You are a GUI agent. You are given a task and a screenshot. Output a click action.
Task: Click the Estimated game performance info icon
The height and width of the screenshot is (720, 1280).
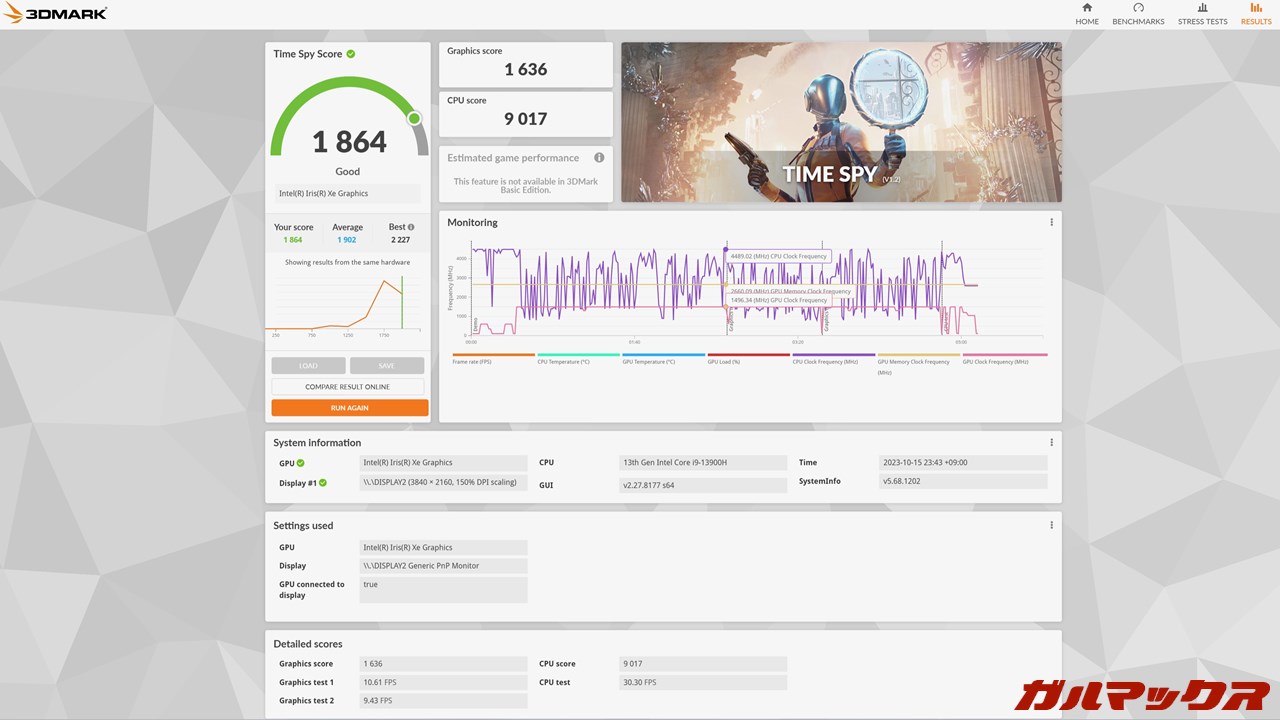tap(599, 158)
